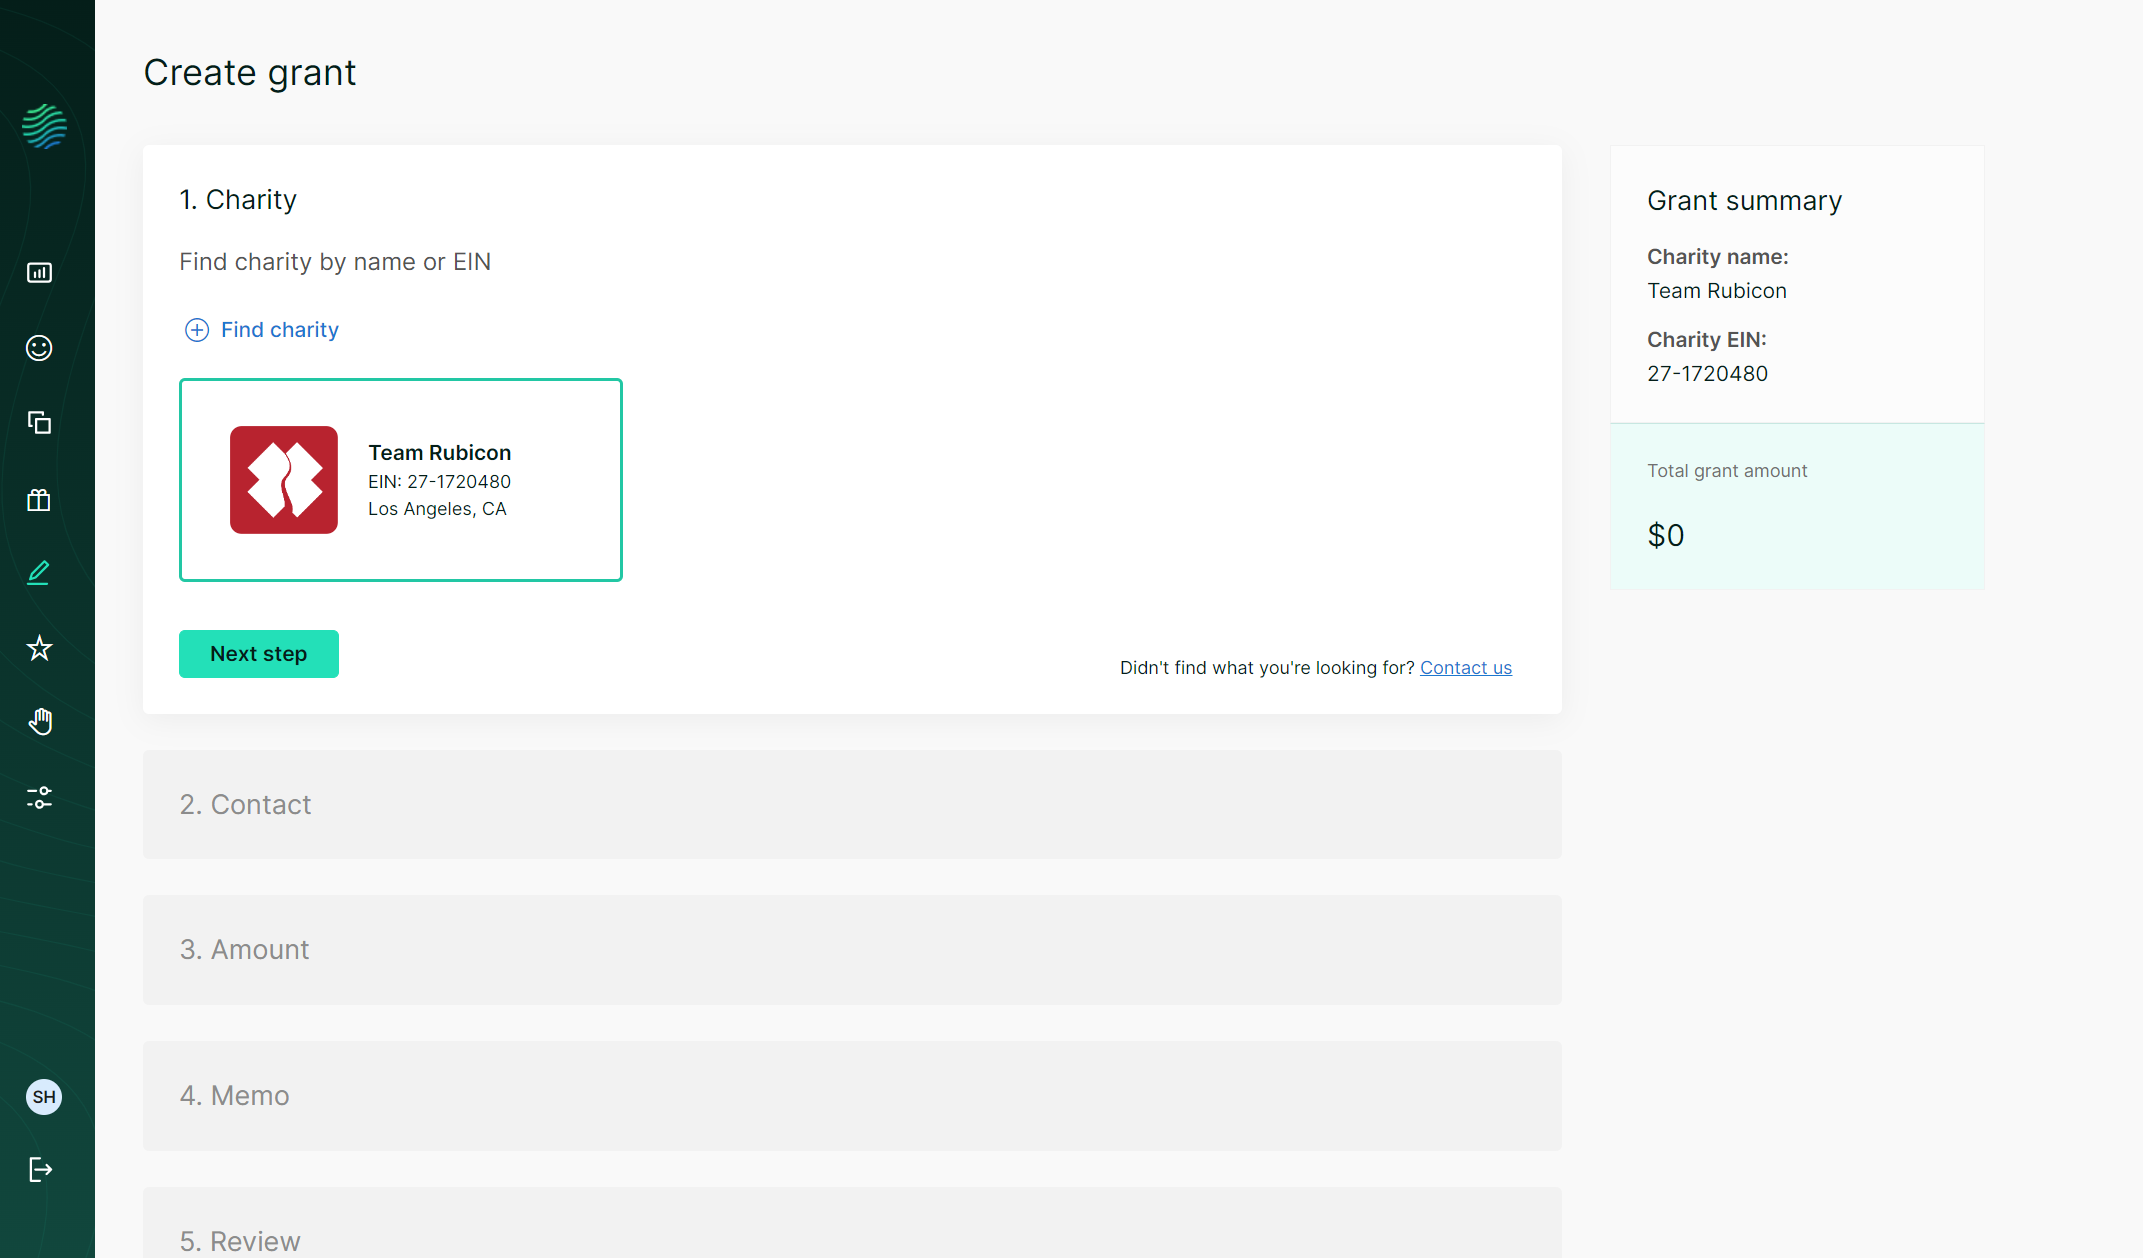Image resolution: width=2143 pixels, height=1258 pixels.
Task: Click the Find charity link
Action: (x=280, y=330)
